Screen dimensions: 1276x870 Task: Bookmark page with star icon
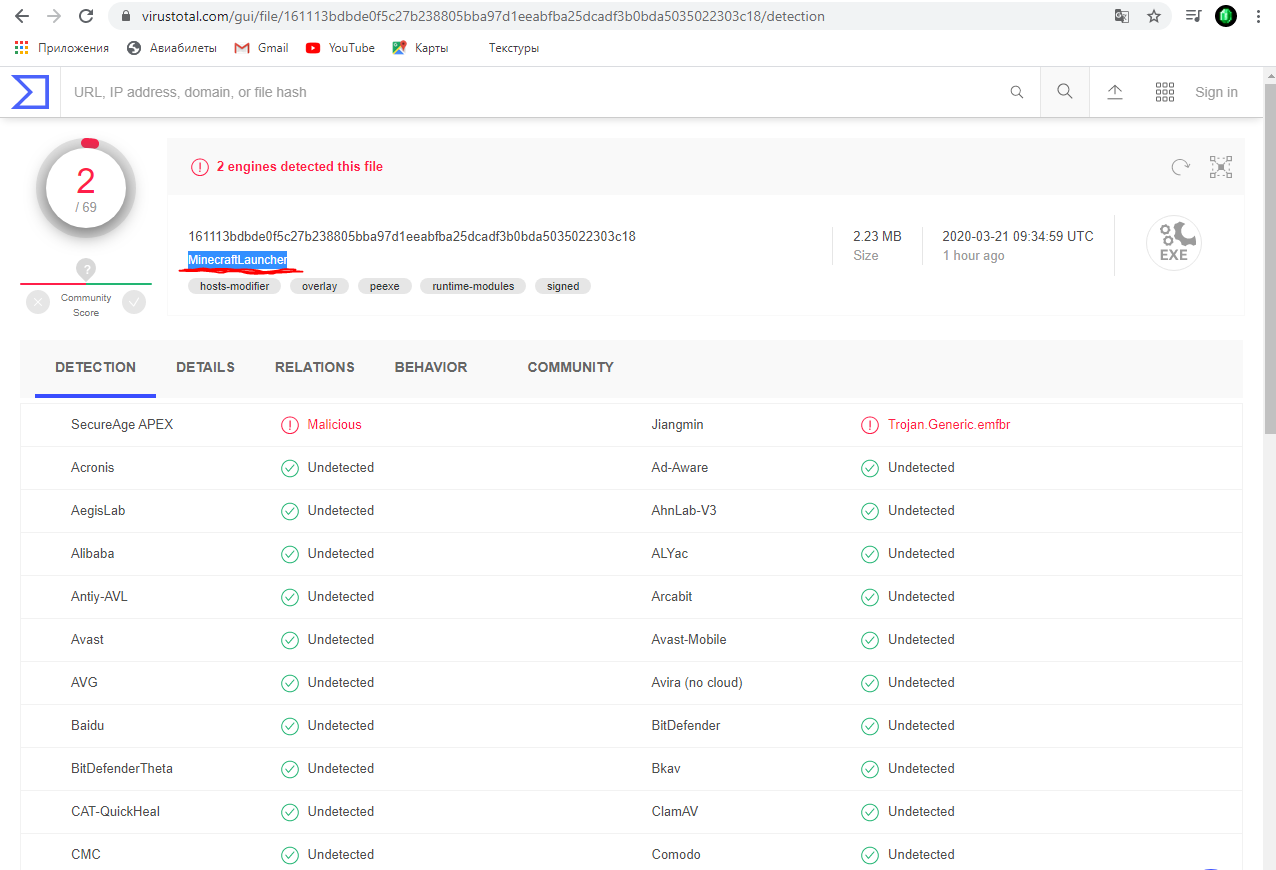click(1154, 16)
